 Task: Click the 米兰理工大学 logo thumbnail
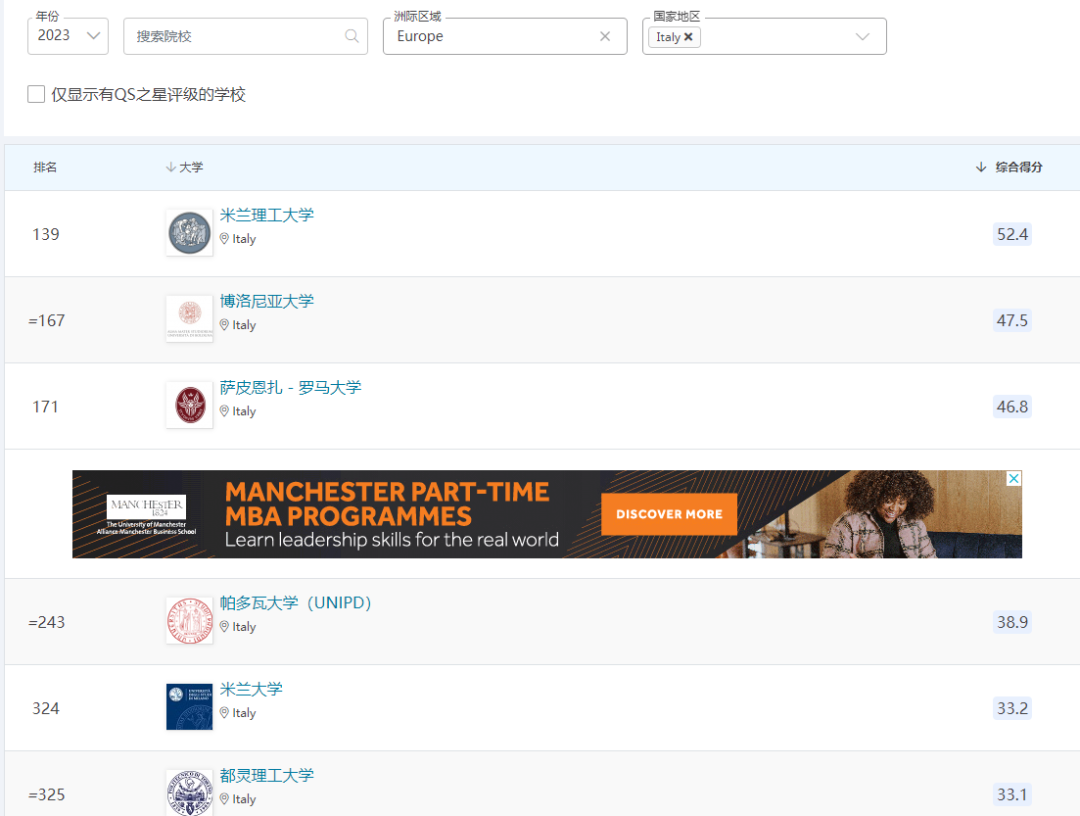[x=189, y=233]
